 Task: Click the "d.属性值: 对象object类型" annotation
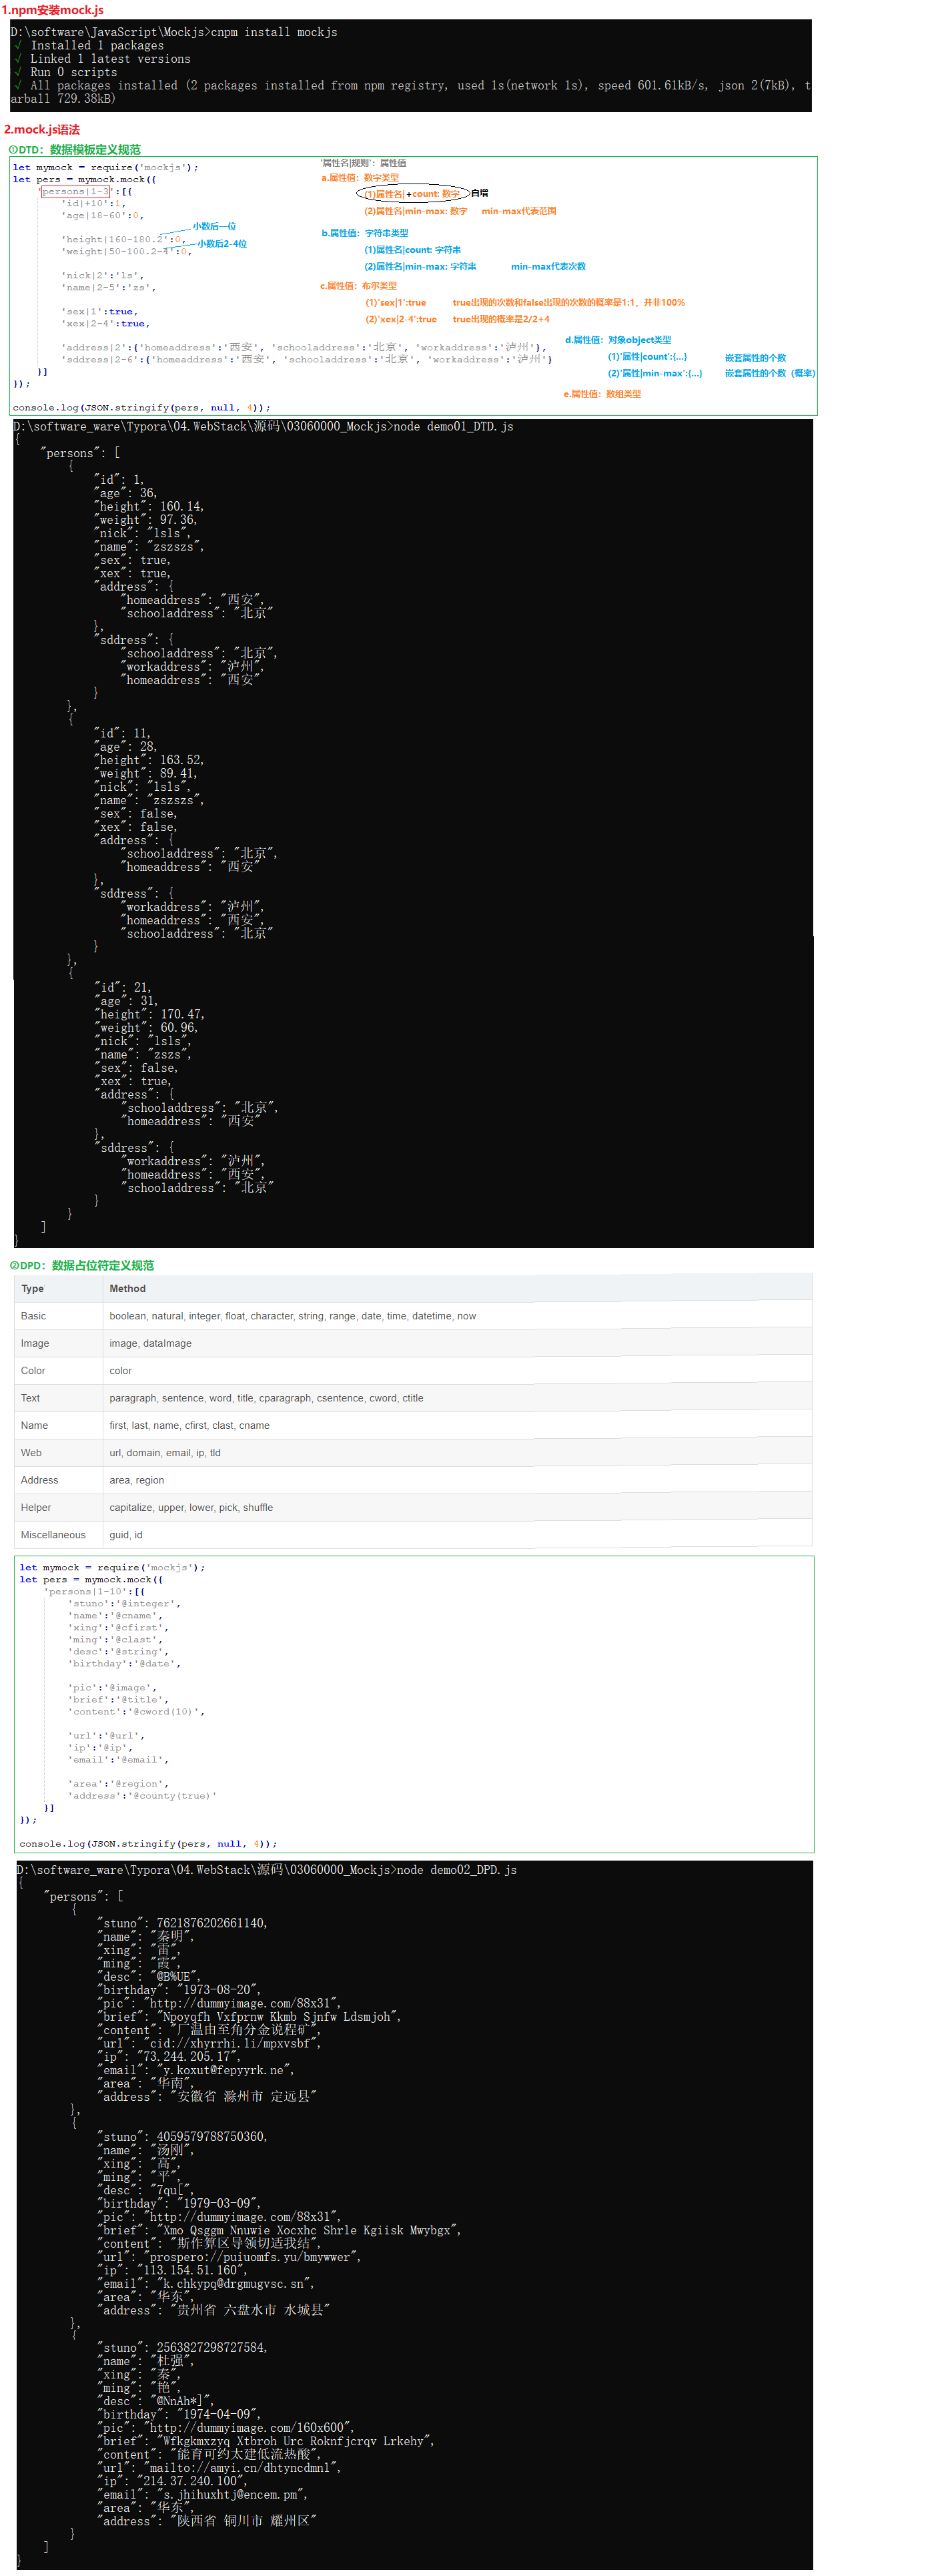tap(617, 340)
